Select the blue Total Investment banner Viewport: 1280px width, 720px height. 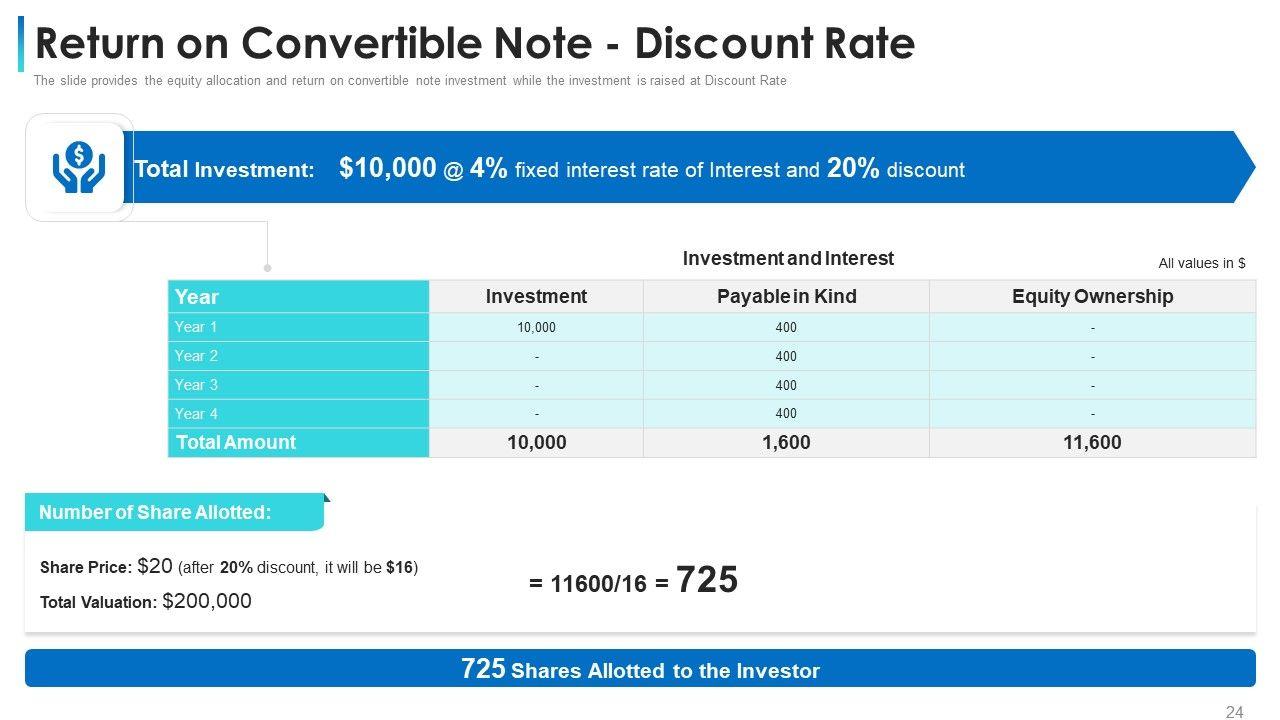point(690,168)
